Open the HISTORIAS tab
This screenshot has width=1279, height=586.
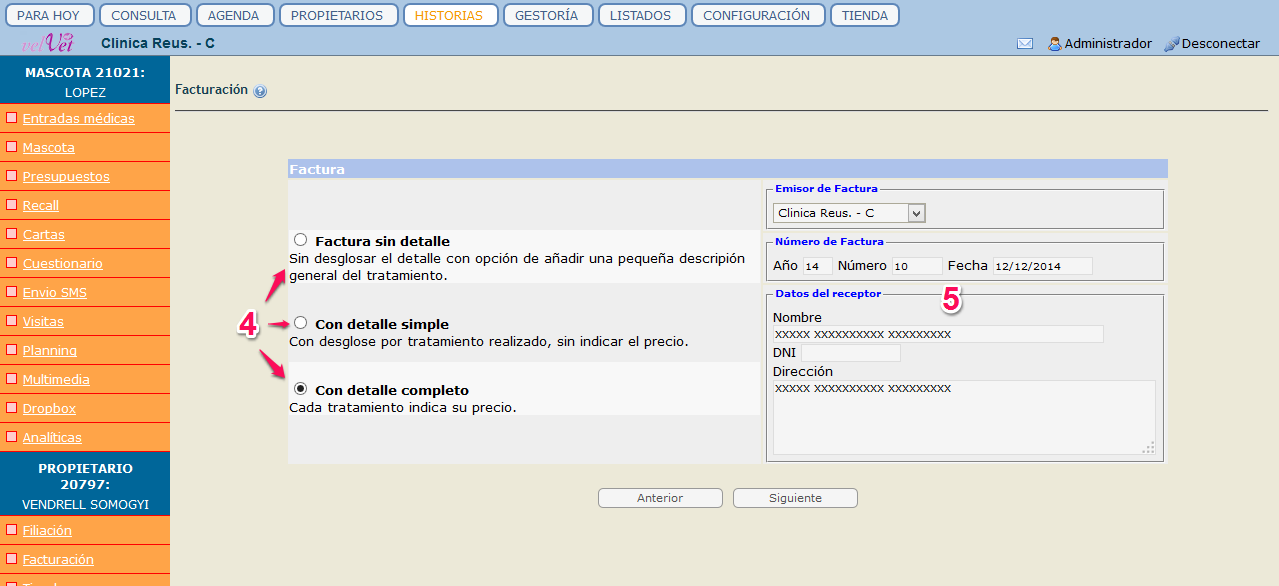(448, 15)
